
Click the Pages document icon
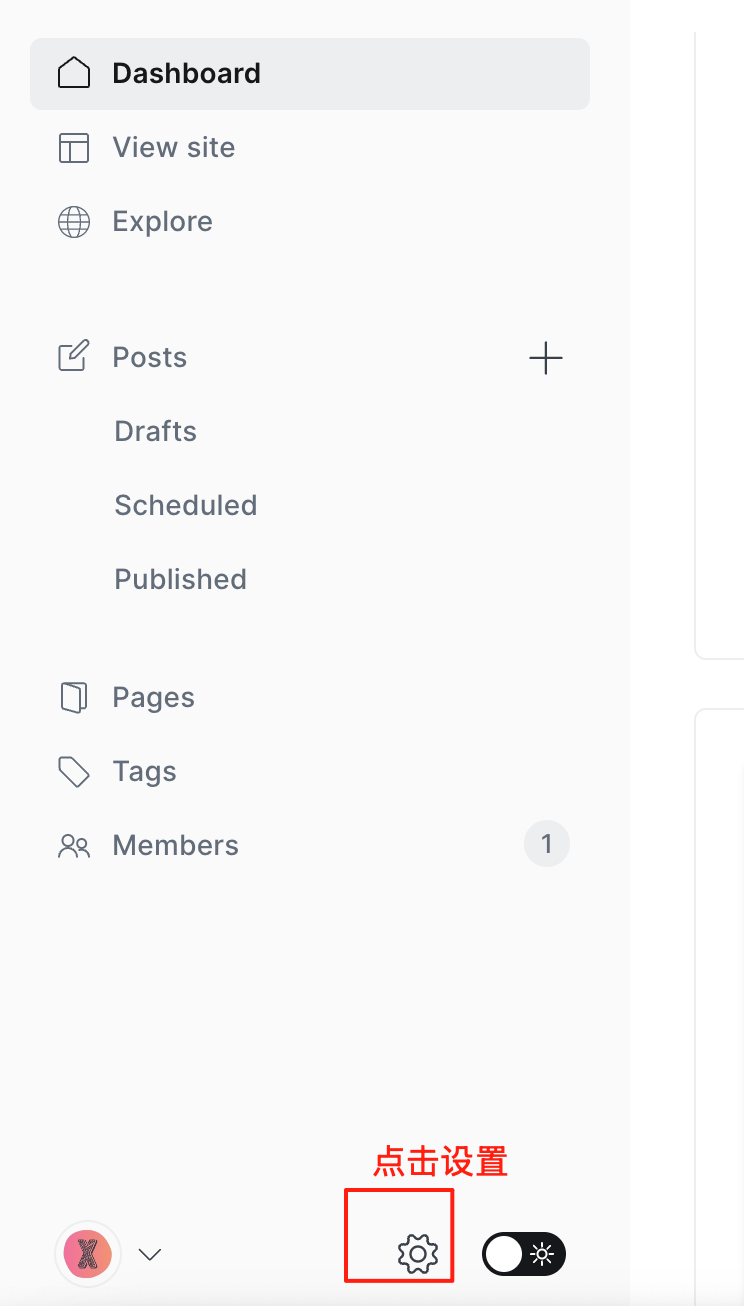[x=73, y=697]
